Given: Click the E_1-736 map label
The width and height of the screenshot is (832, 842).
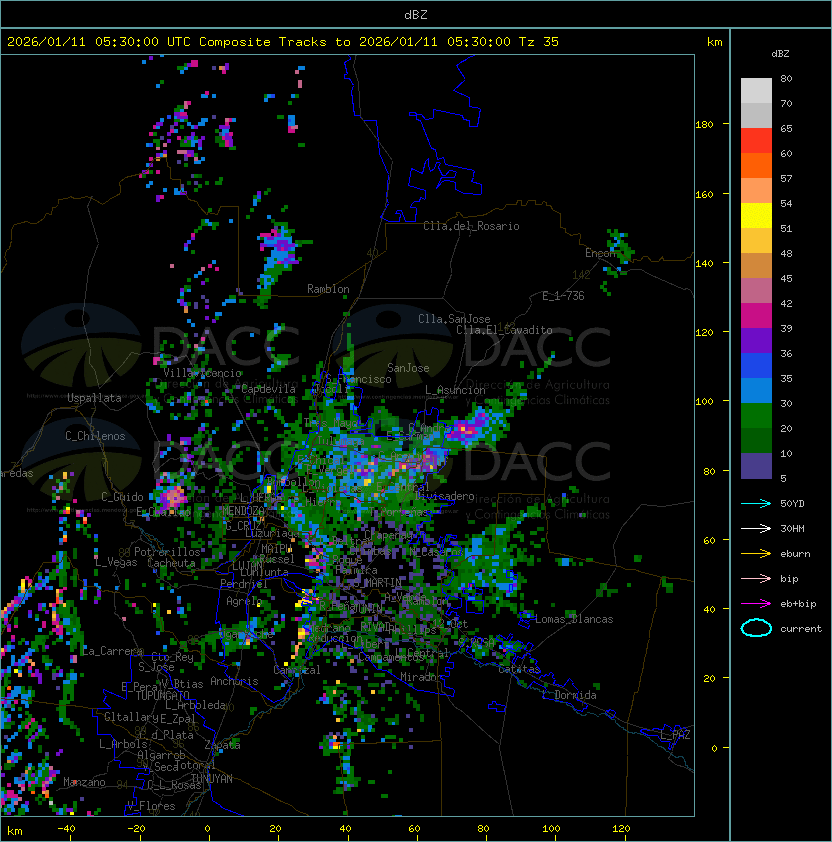Looking at the screenshot, I should [563, 296].
